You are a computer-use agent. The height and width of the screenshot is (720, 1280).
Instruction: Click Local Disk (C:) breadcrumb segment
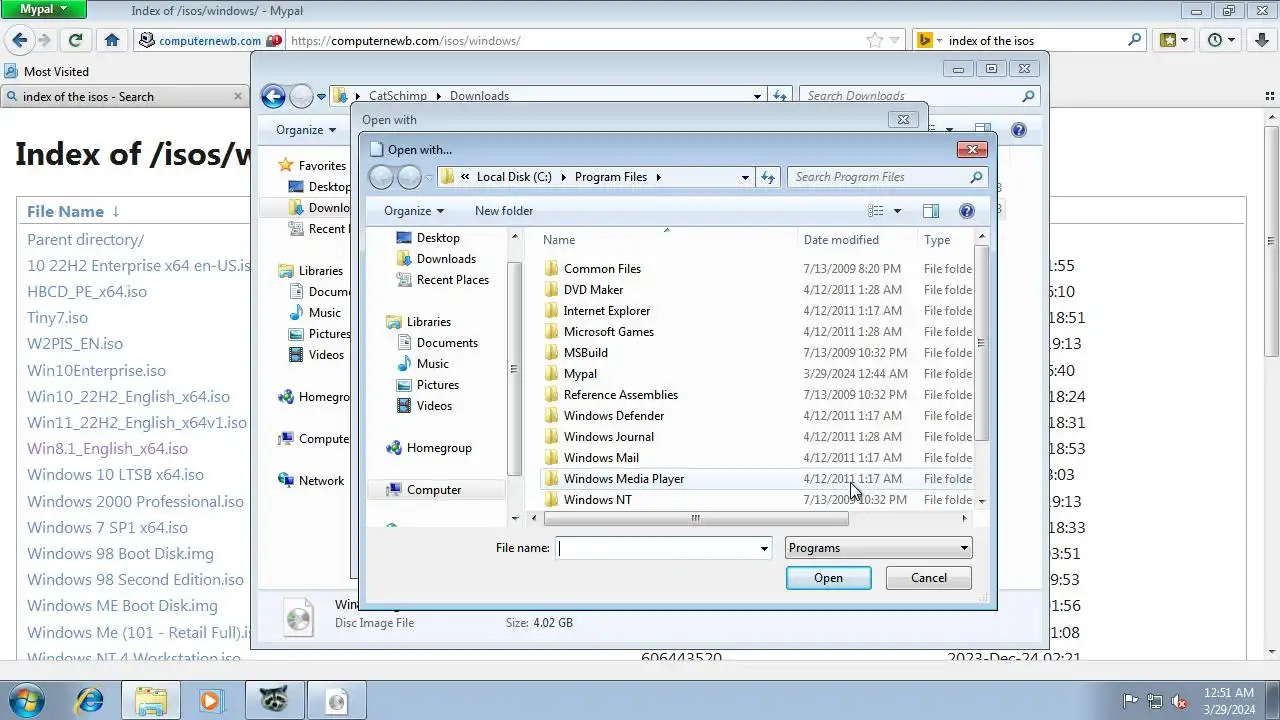[514, 177]
